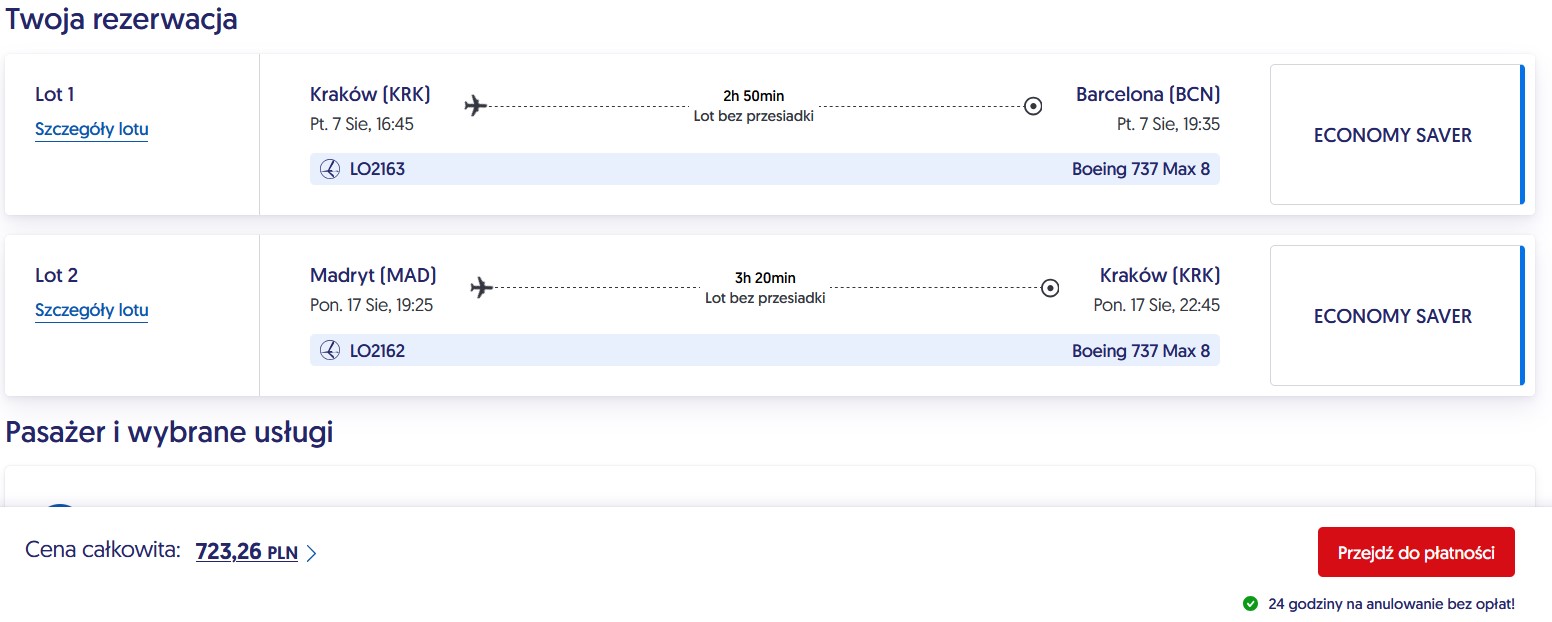Click the airplane icon next to Kraków (KRK)
The image size is (1552, 622).
[x=476, y=105]
